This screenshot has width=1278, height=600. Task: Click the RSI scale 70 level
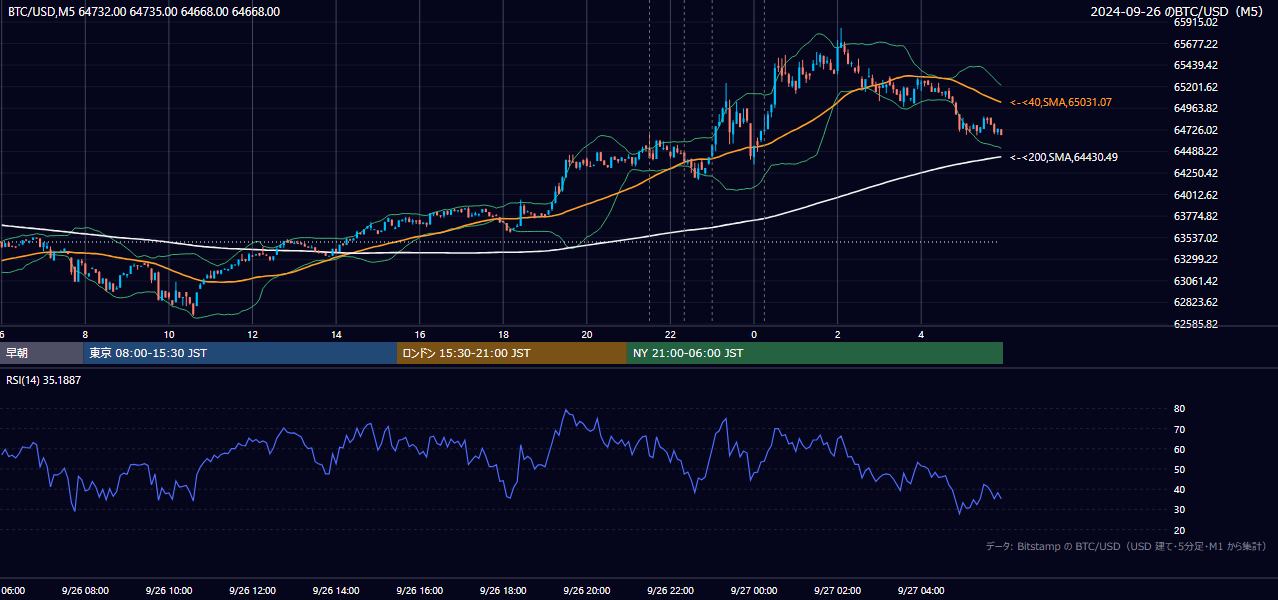coord(1179,429)
